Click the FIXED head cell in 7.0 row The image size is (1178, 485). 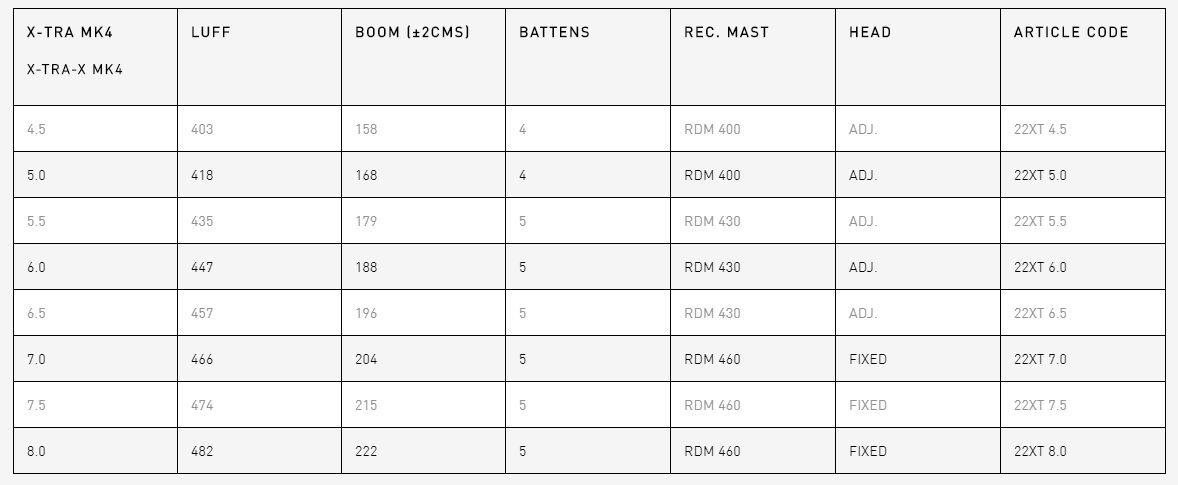pyautogui.click(x=868, y=359)
